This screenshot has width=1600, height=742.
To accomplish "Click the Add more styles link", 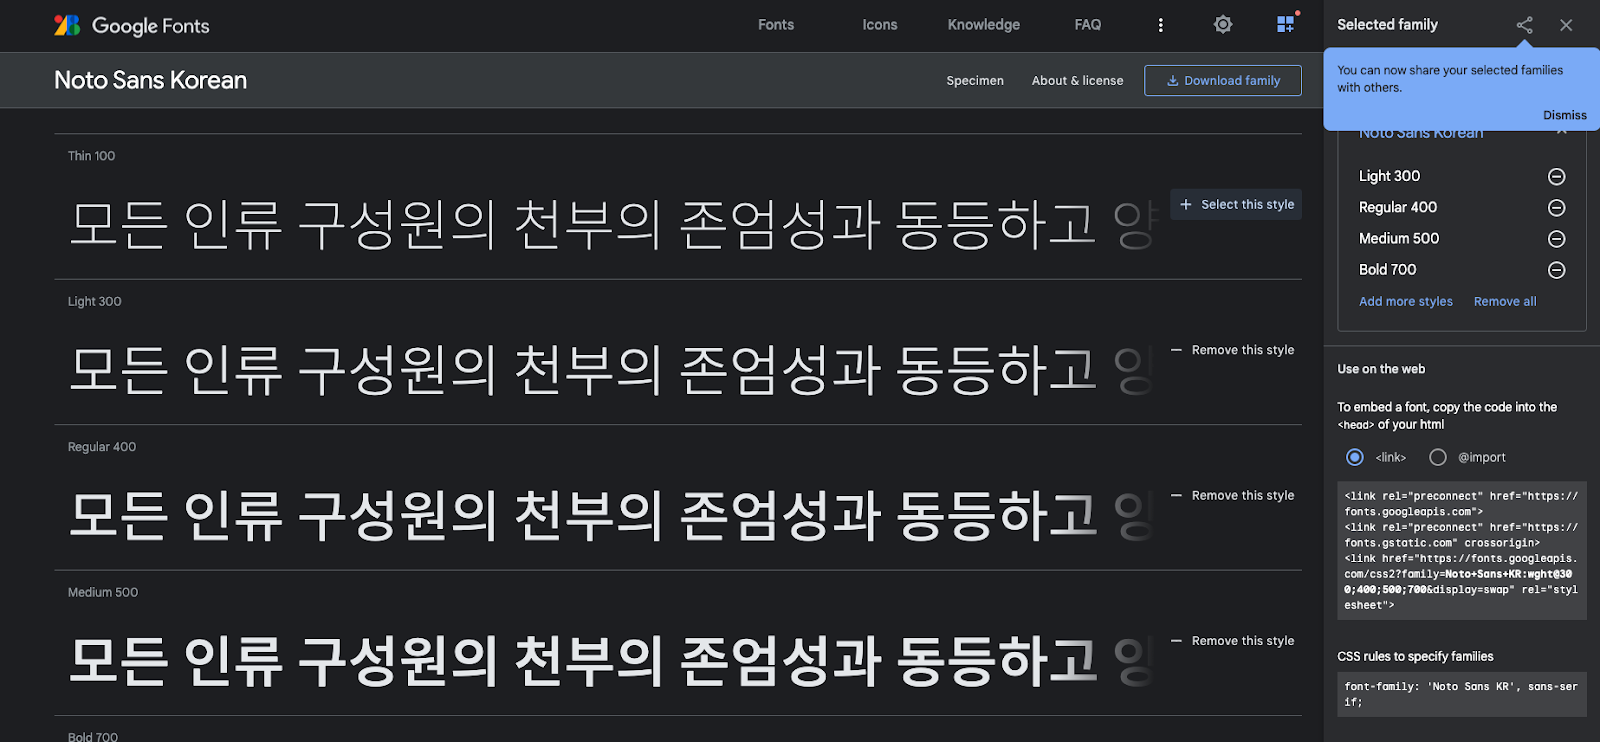I will pos(1405,301).
